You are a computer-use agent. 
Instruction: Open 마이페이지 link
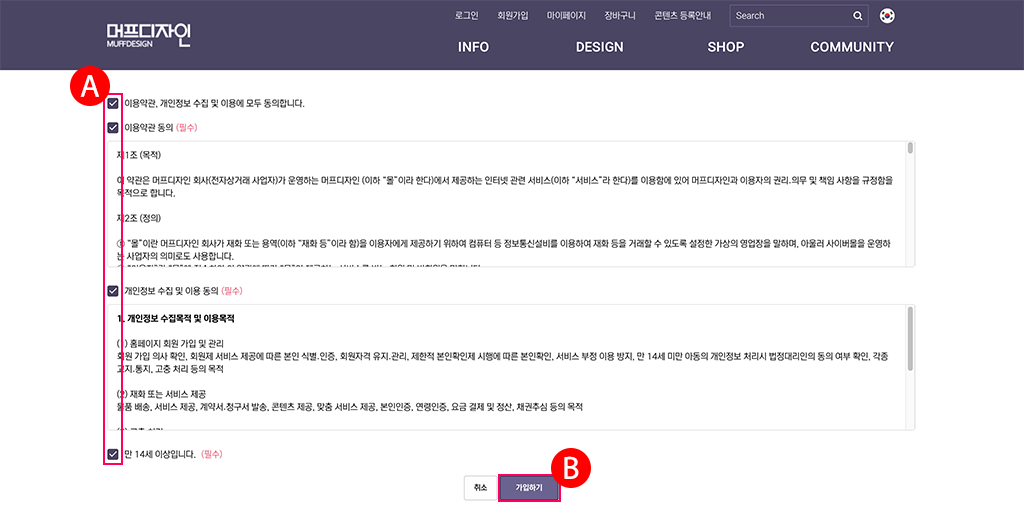point(566,16)
